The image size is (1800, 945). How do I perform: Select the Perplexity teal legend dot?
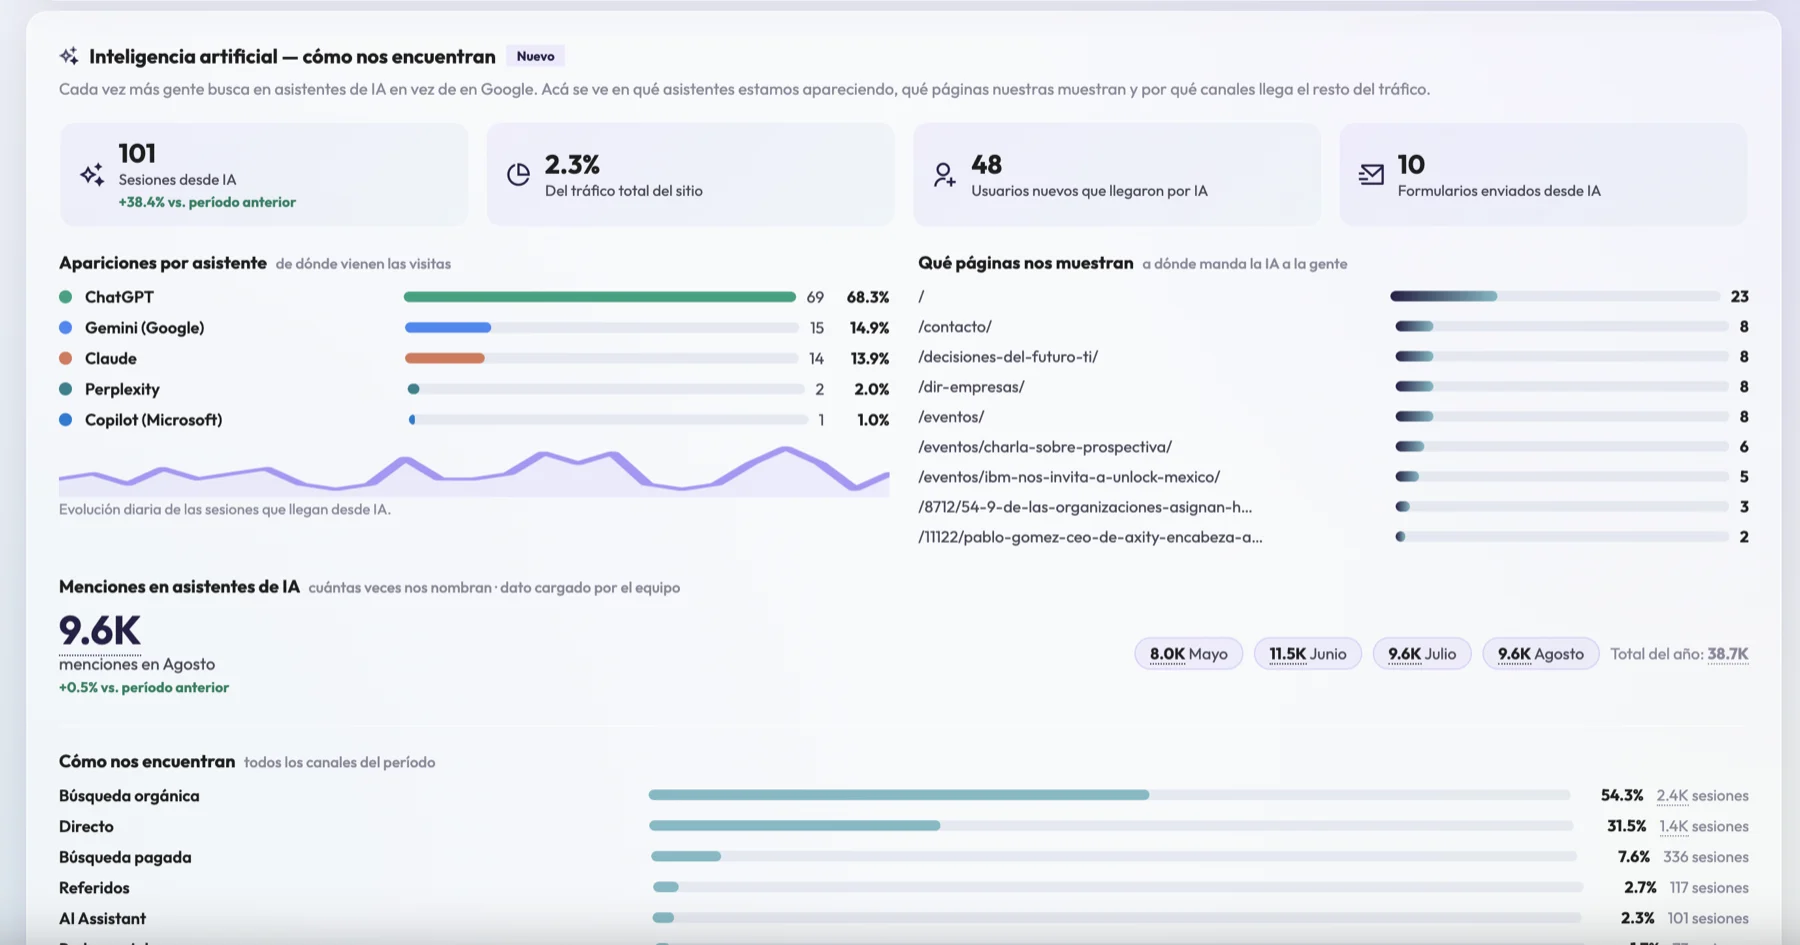pos(66,389)
